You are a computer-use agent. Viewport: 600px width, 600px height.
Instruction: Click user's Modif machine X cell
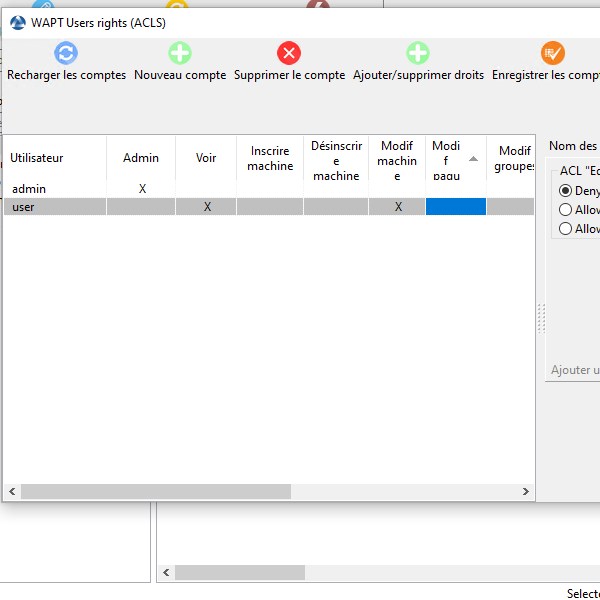pos(398,207)
